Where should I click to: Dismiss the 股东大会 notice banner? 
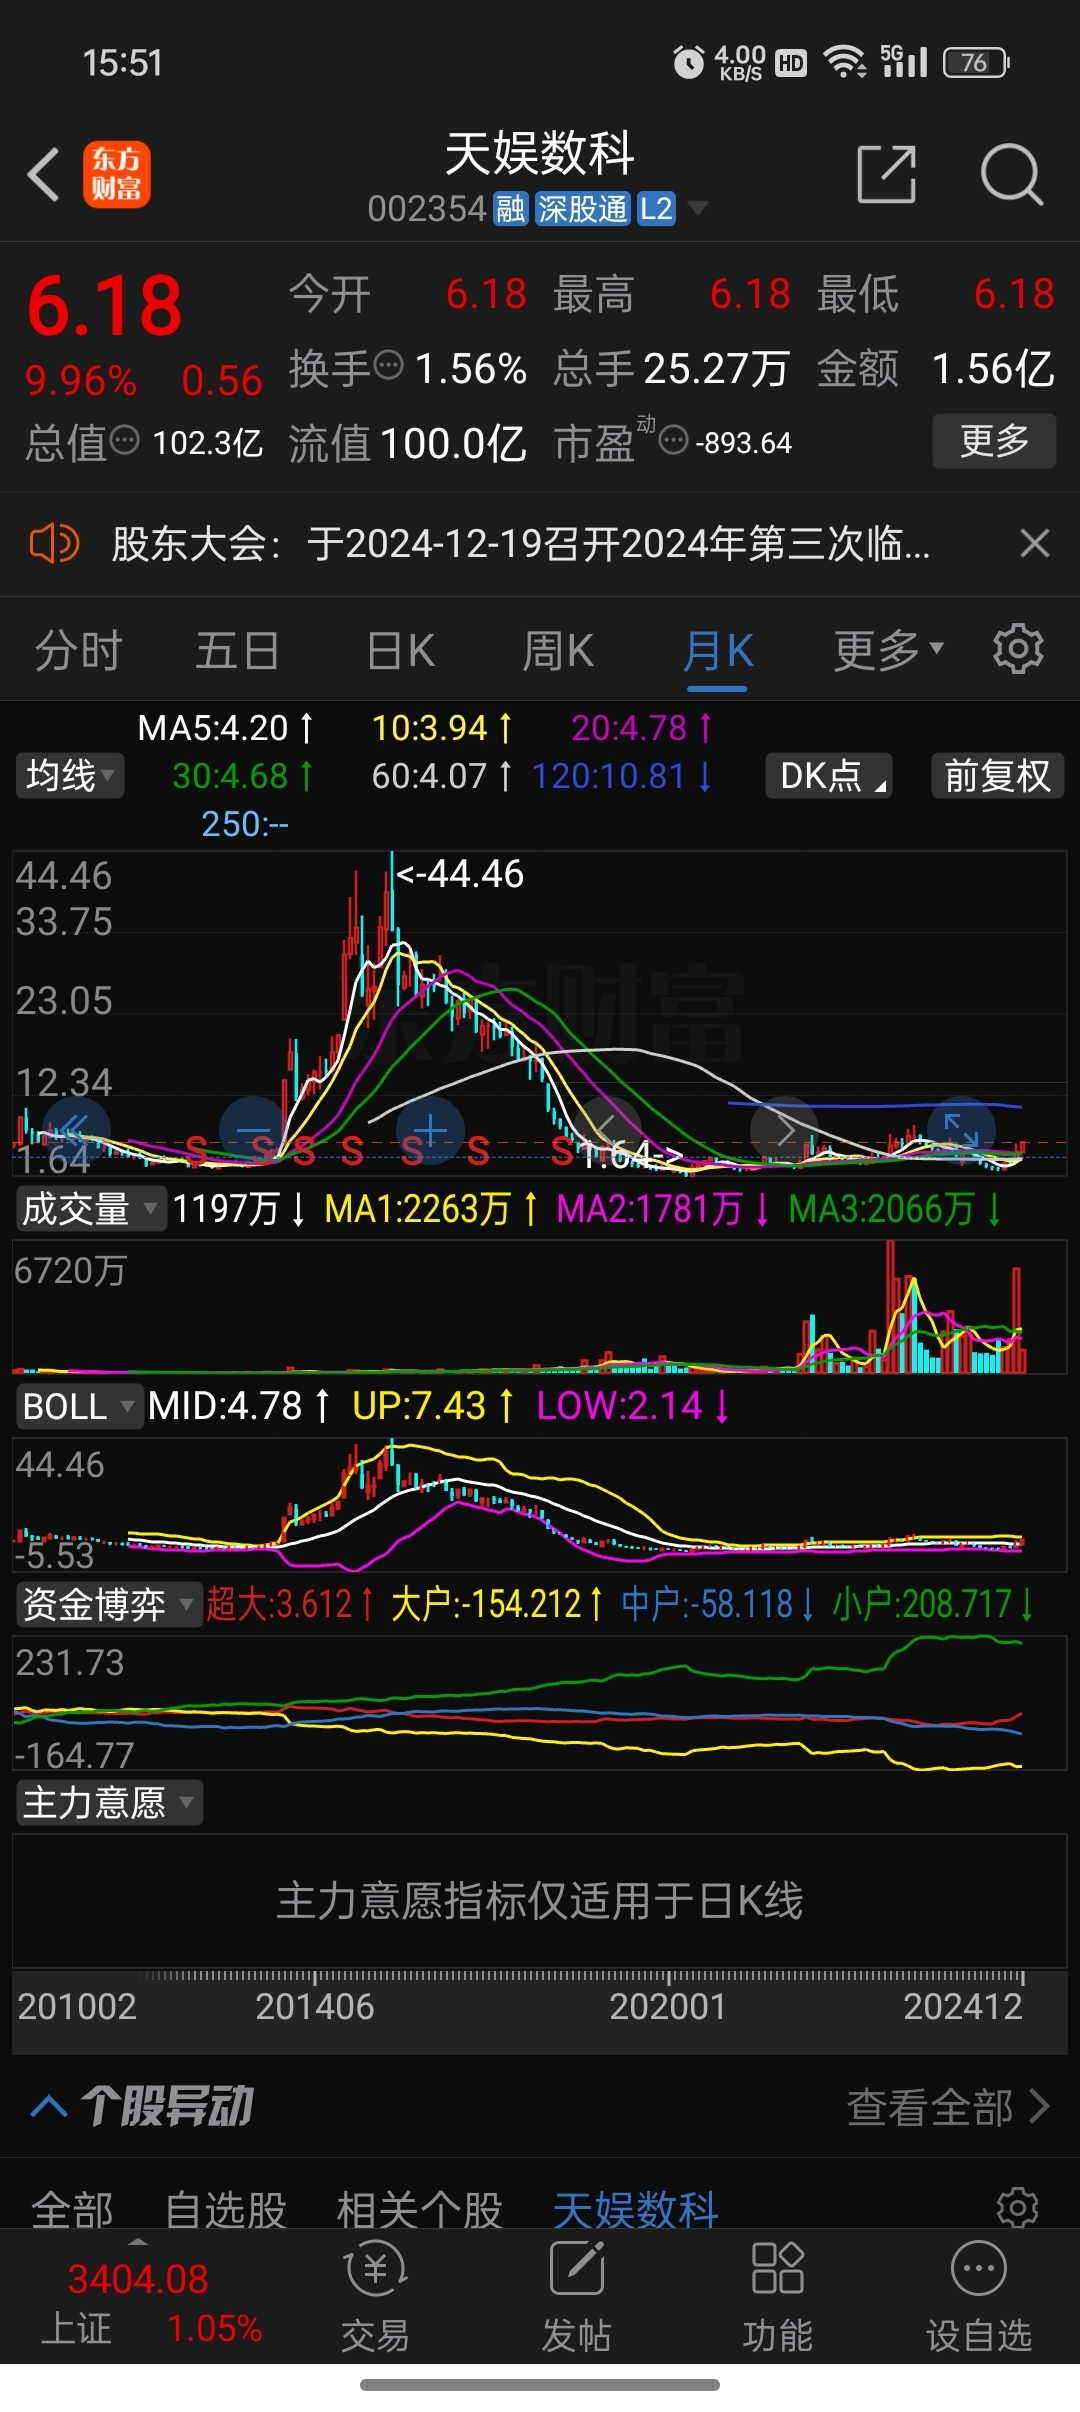pyautogui.click(x=1035, y=543)
